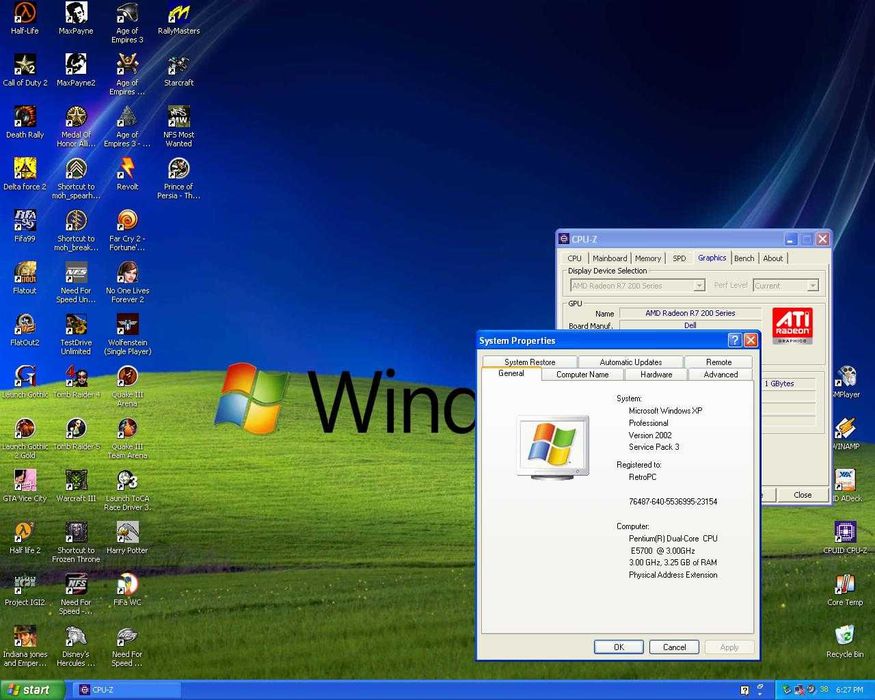Select Call of Duty 2 shortcut
The width and height of the screenshot is (875, 700).
tap(25, 70)
